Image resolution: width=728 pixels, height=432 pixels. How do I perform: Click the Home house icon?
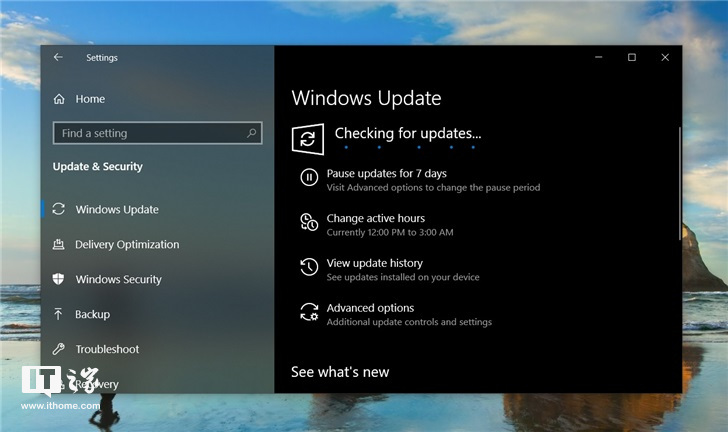click(x=59, y=99)
